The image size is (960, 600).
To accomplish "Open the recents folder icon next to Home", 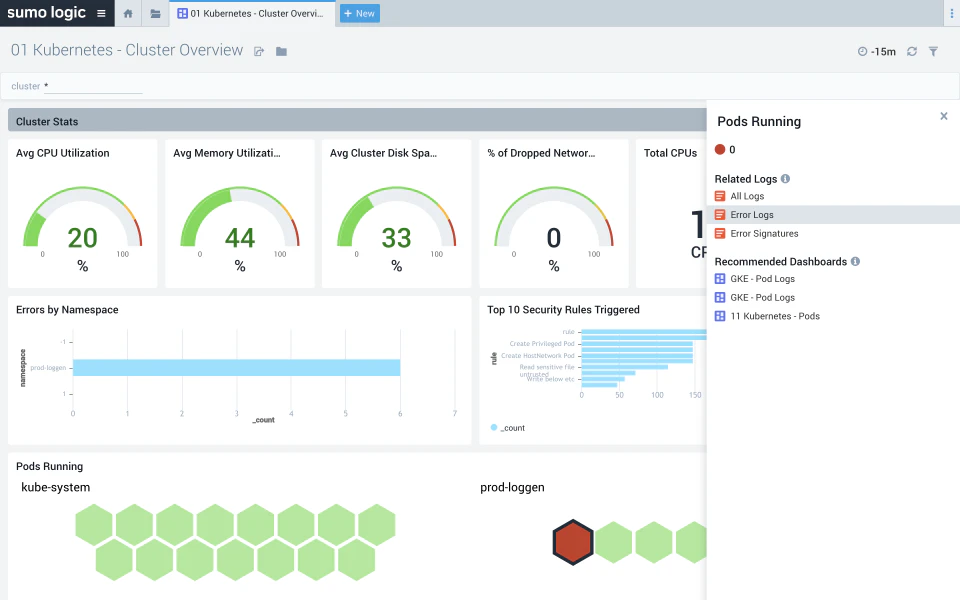I will click(155, 13).
